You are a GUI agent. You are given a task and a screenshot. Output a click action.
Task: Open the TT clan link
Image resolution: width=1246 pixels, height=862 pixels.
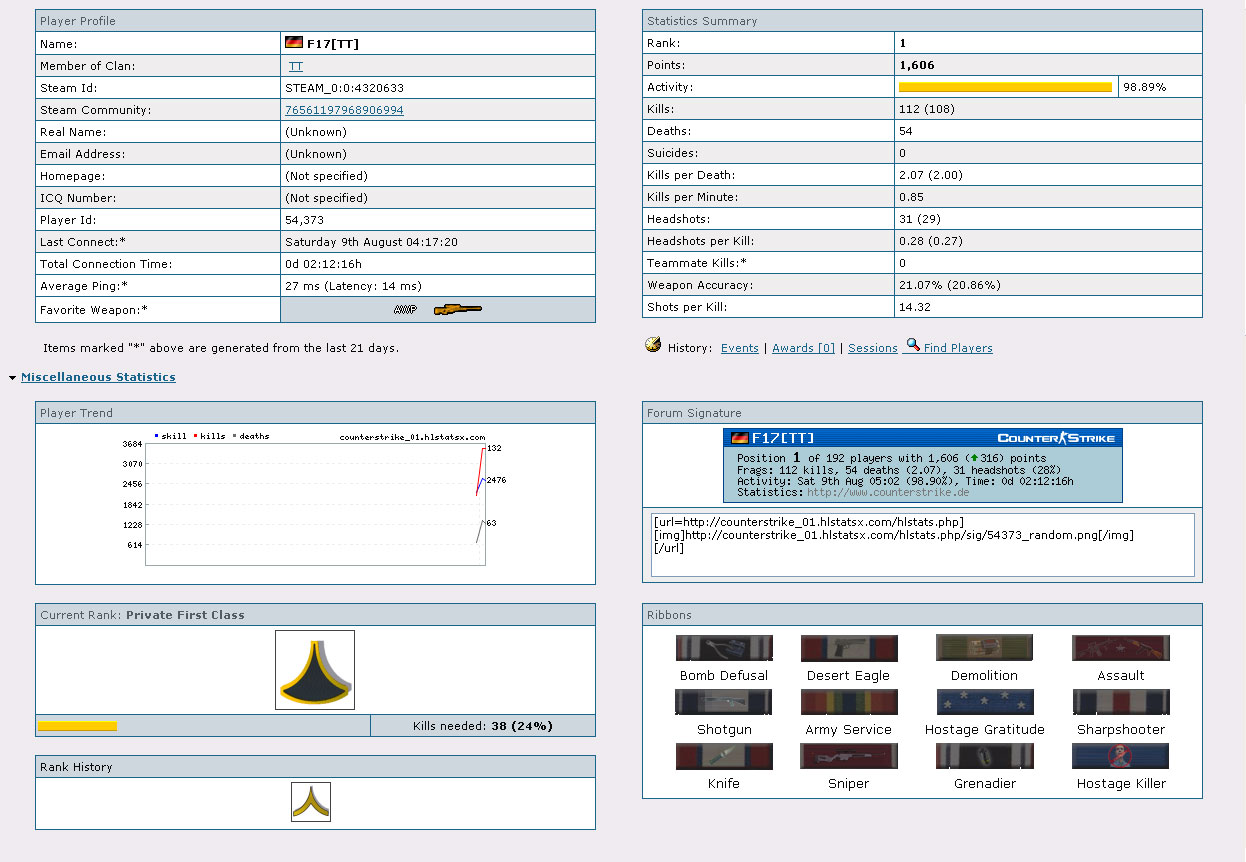click(x=296, y=66)
